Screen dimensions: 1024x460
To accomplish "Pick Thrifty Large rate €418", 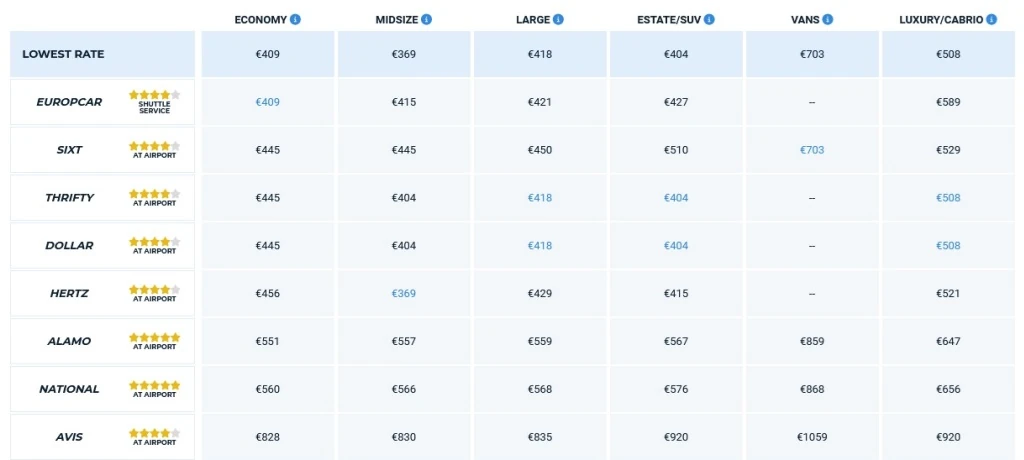I will point(540,198).
